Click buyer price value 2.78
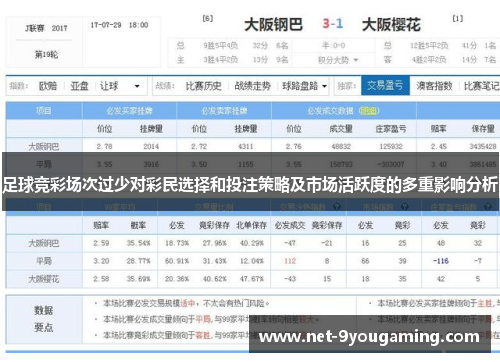The width and height of the screenshot is (500, 362). point(104,146)
